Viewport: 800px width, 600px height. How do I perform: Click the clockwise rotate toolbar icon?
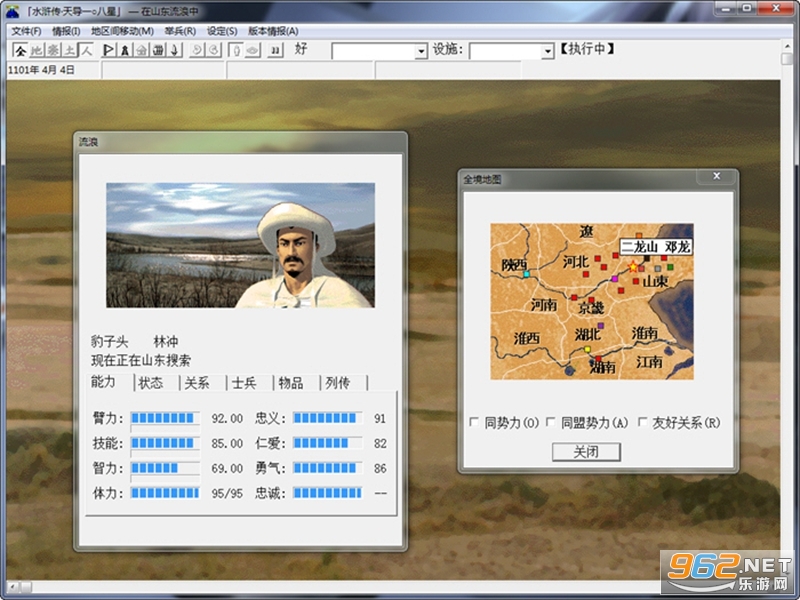tap(214, 50)
